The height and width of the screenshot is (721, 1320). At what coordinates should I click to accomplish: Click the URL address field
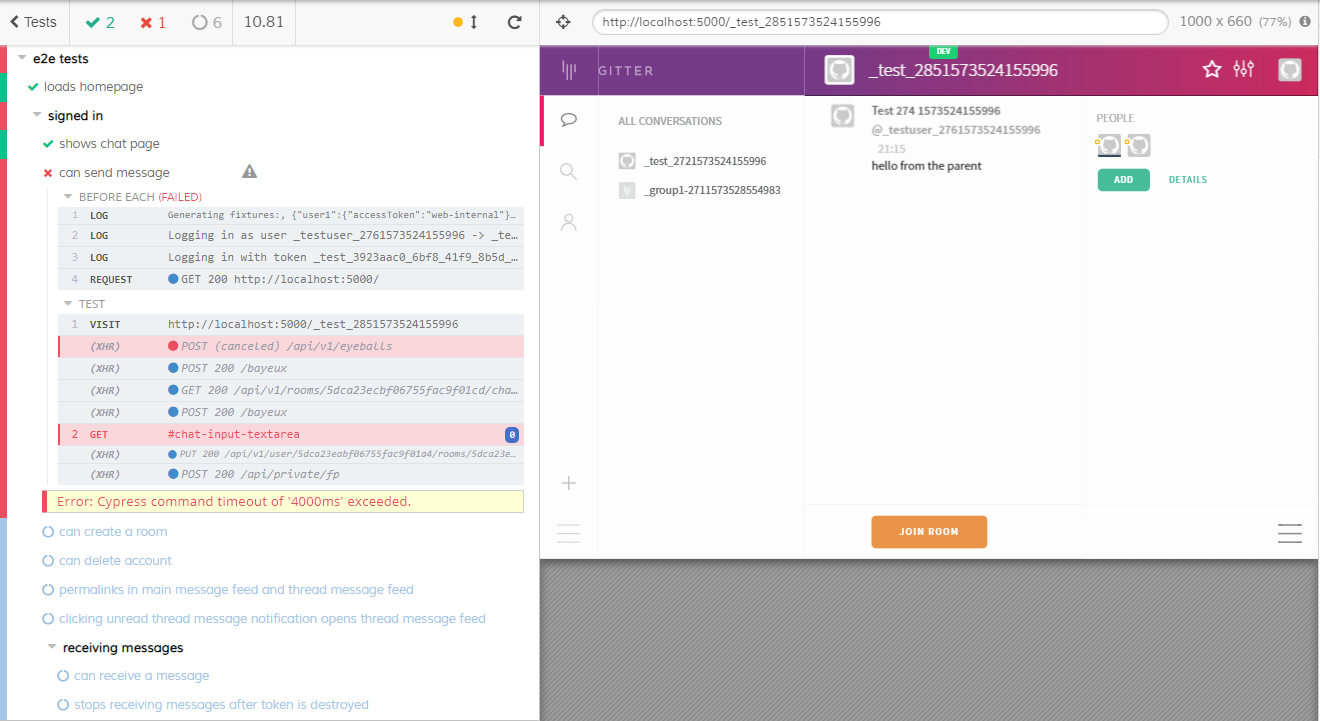[880, 22]
